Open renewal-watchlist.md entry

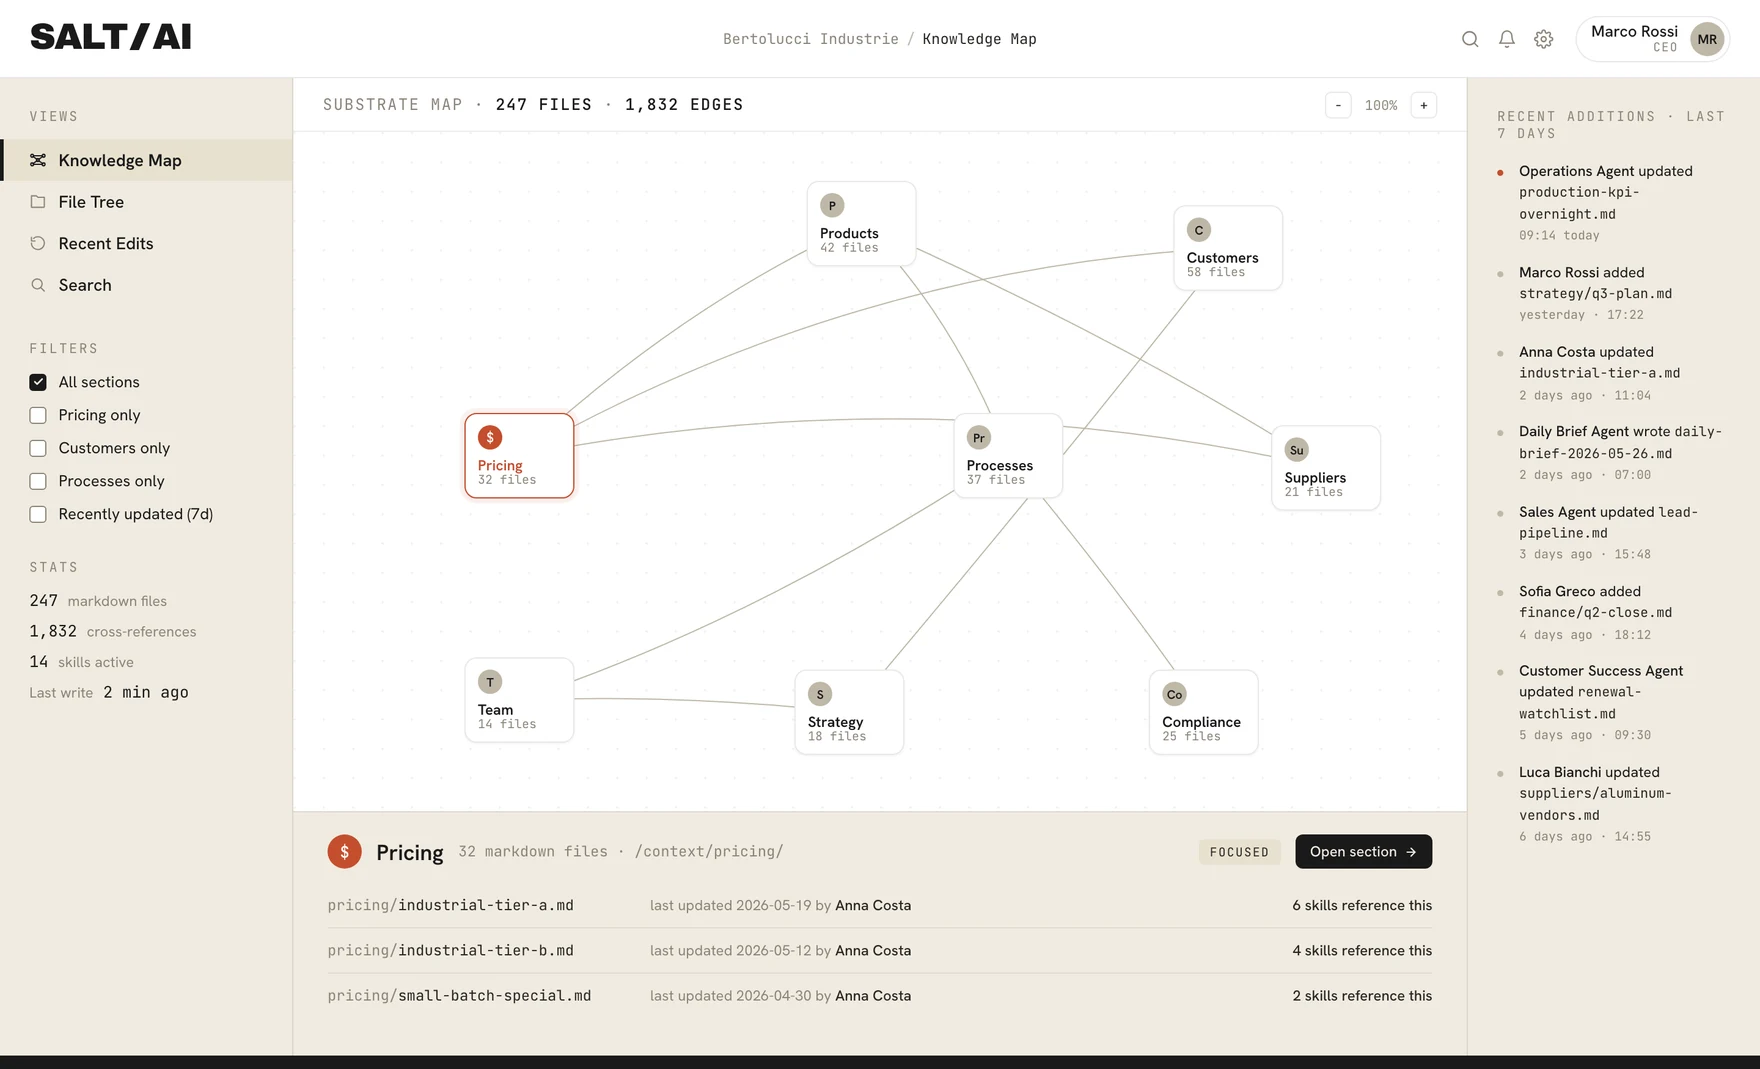(x=1612, y=703)
